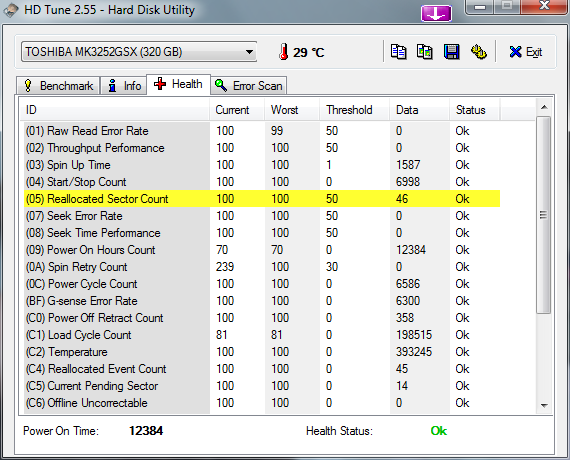Select the (C0) Power Off Retract Count row
Image resolution: width=570 pixels, height=460 pixels.
[262, 318]
